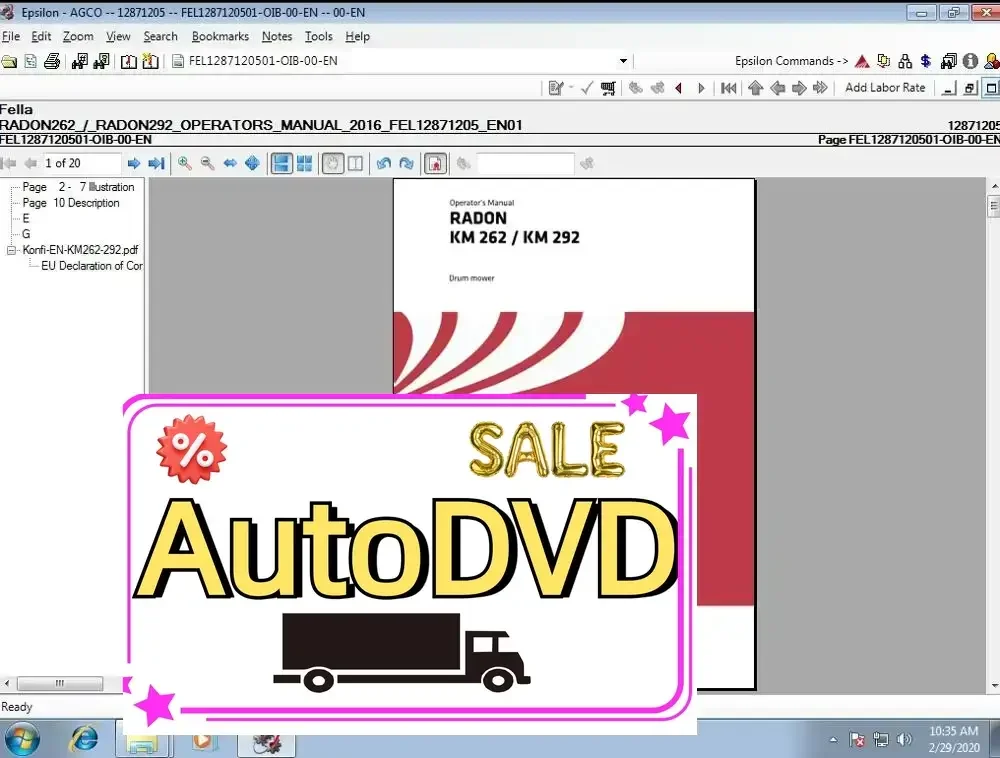Open the Zoom menu

coord(78,36)
